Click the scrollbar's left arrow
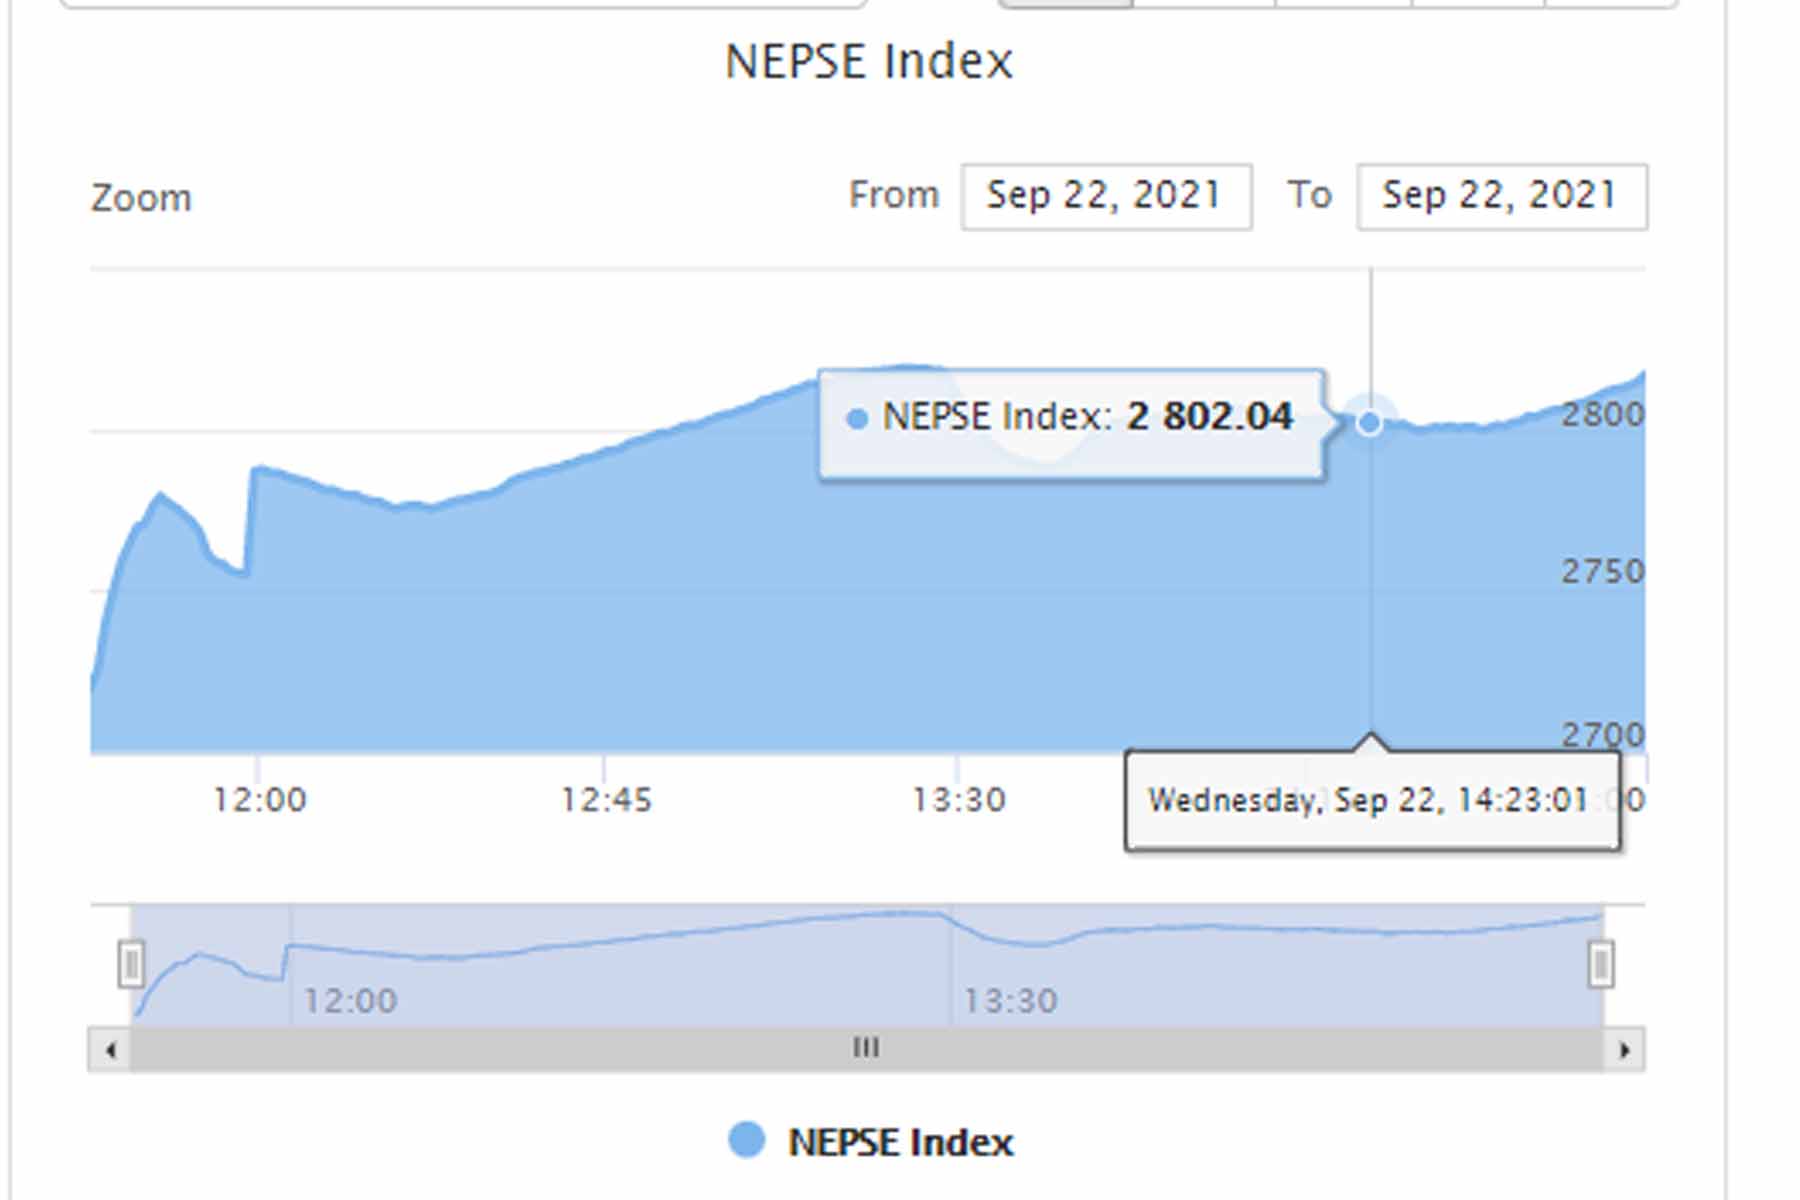 110,1050
